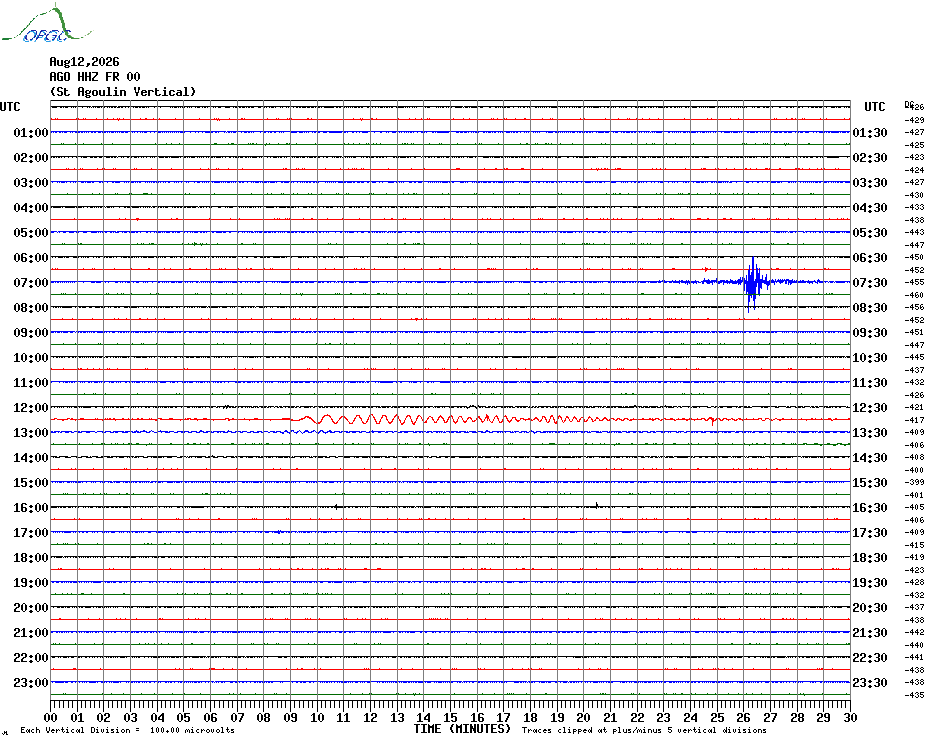Click the '21:00' hour label
Viewport: 930px width, 744px height.
click(x=31, y=632)
